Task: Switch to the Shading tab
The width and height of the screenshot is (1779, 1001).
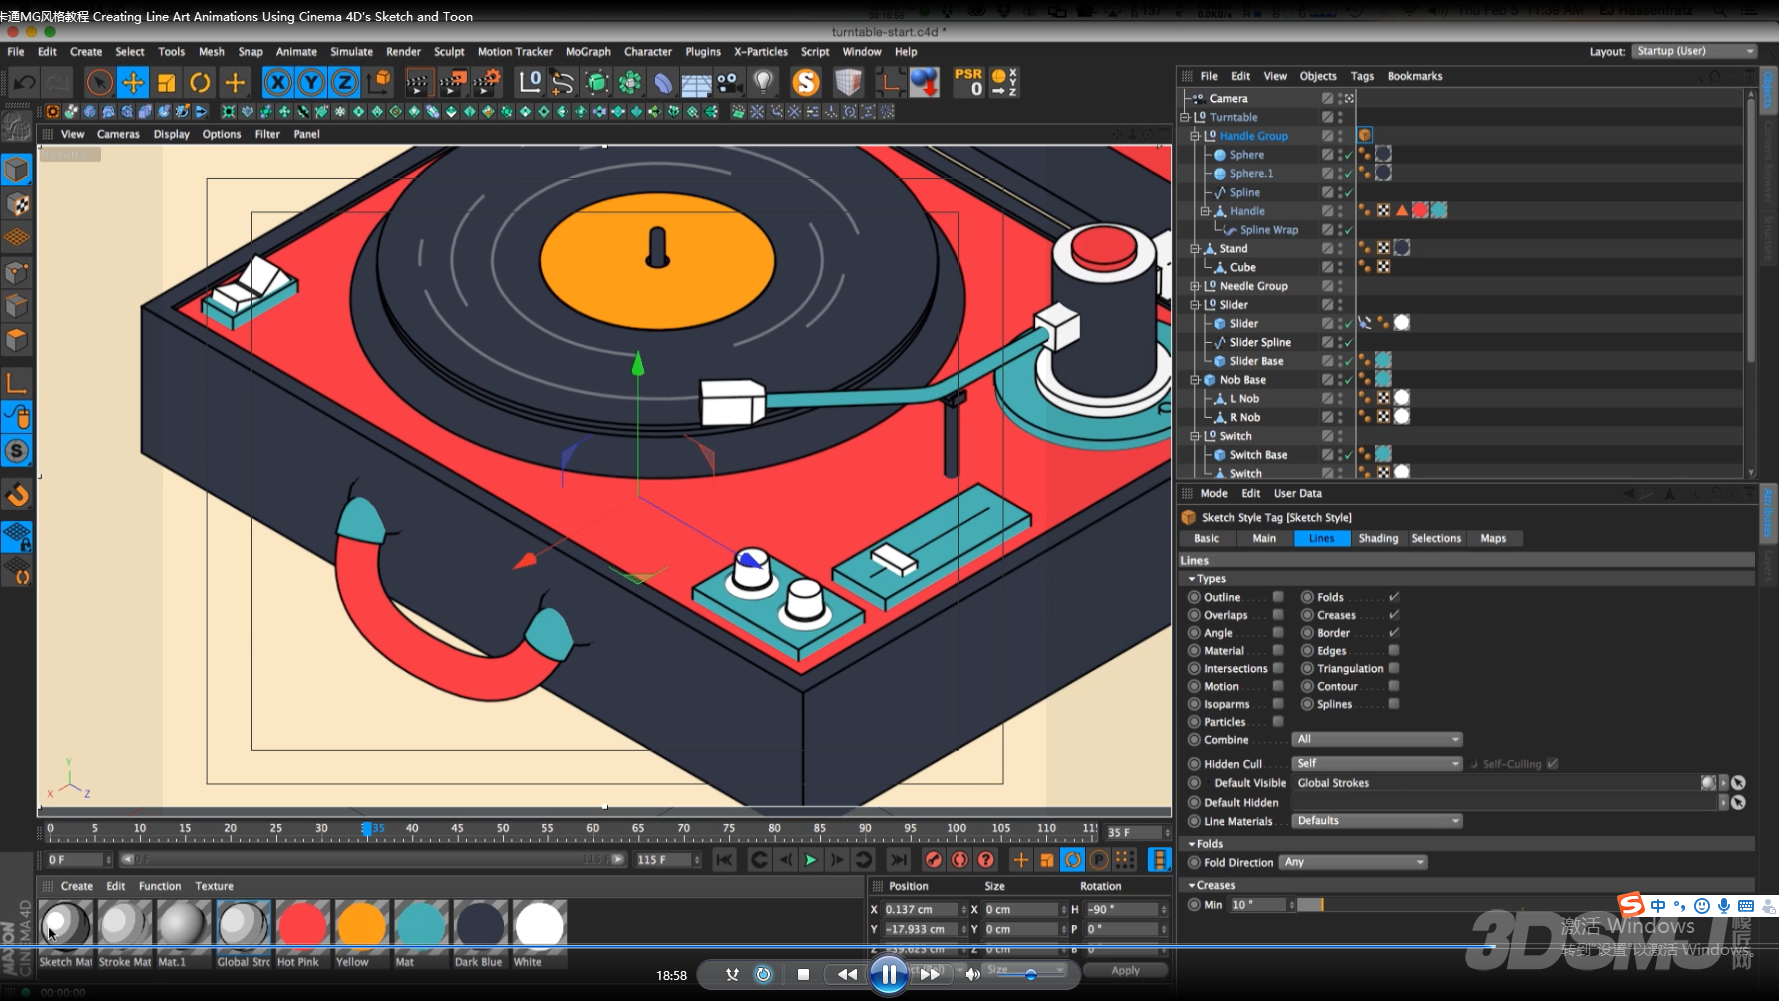Action: coord(1378,538)
